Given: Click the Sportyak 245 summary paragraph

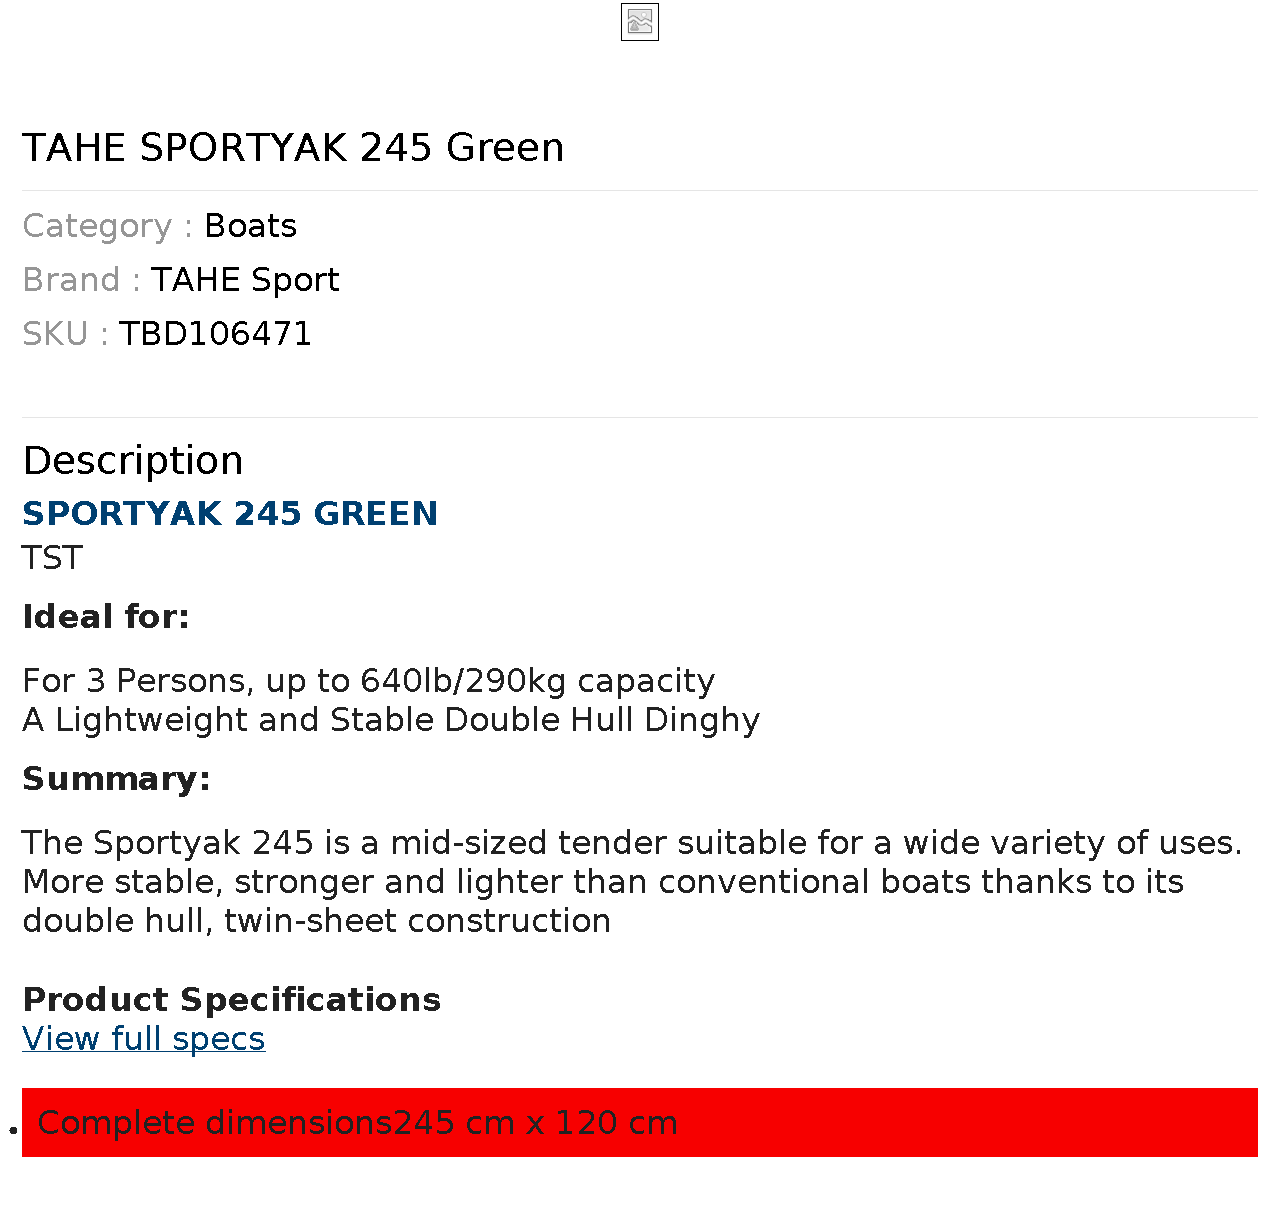Looking at the screenshot, I should 631,882.
